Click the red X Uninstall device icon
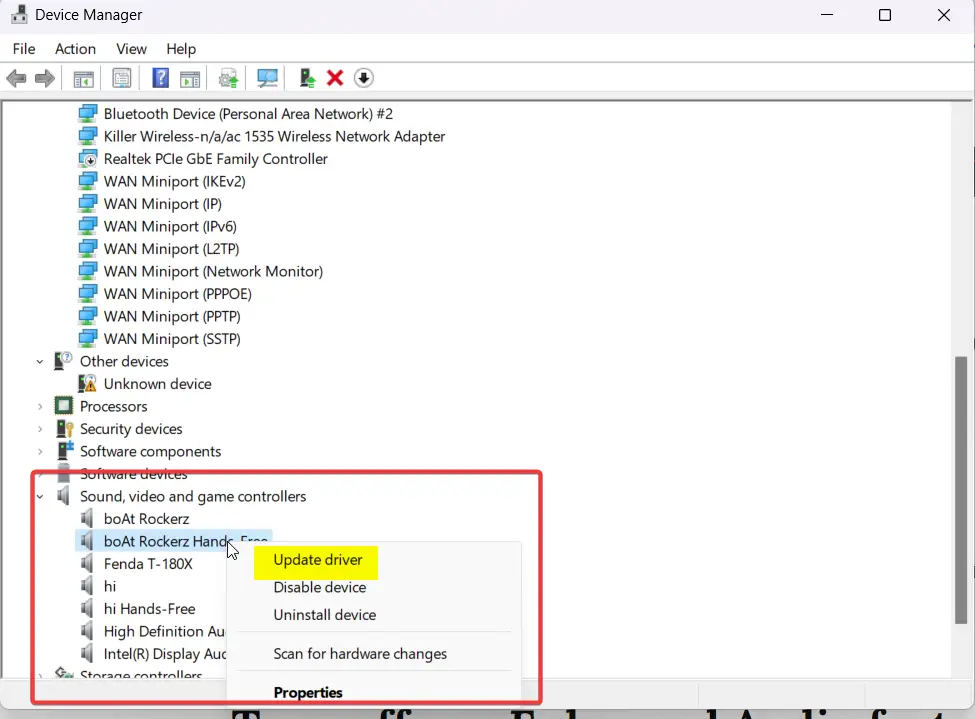This screenshot has height=719, width=975. (335, 78)
